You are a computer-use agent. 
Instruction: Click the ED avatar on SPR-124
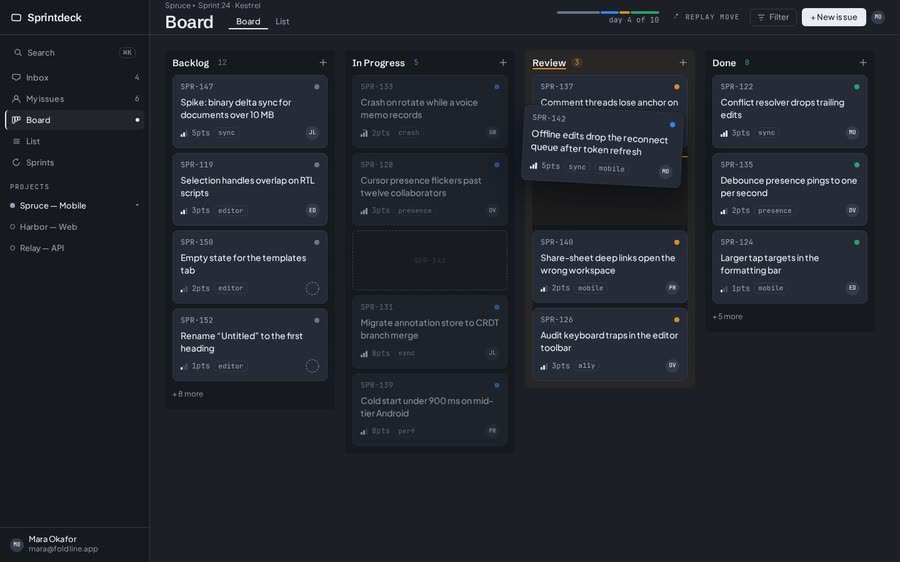(x=852, y=288)
